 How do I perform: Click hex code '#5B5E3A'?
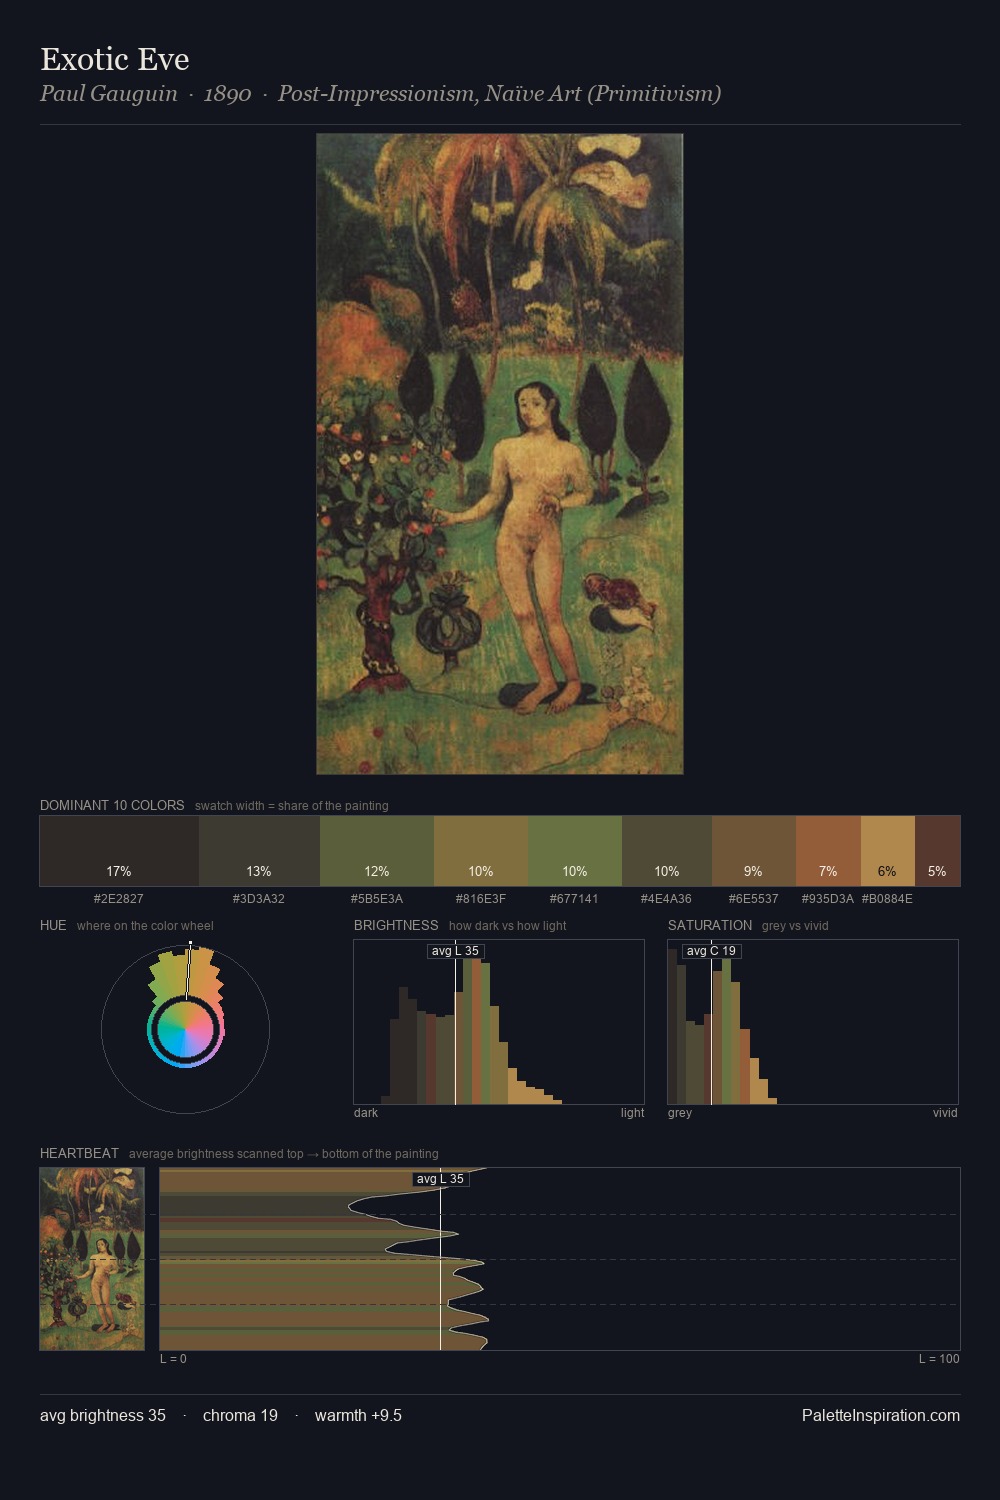[377, 899]
